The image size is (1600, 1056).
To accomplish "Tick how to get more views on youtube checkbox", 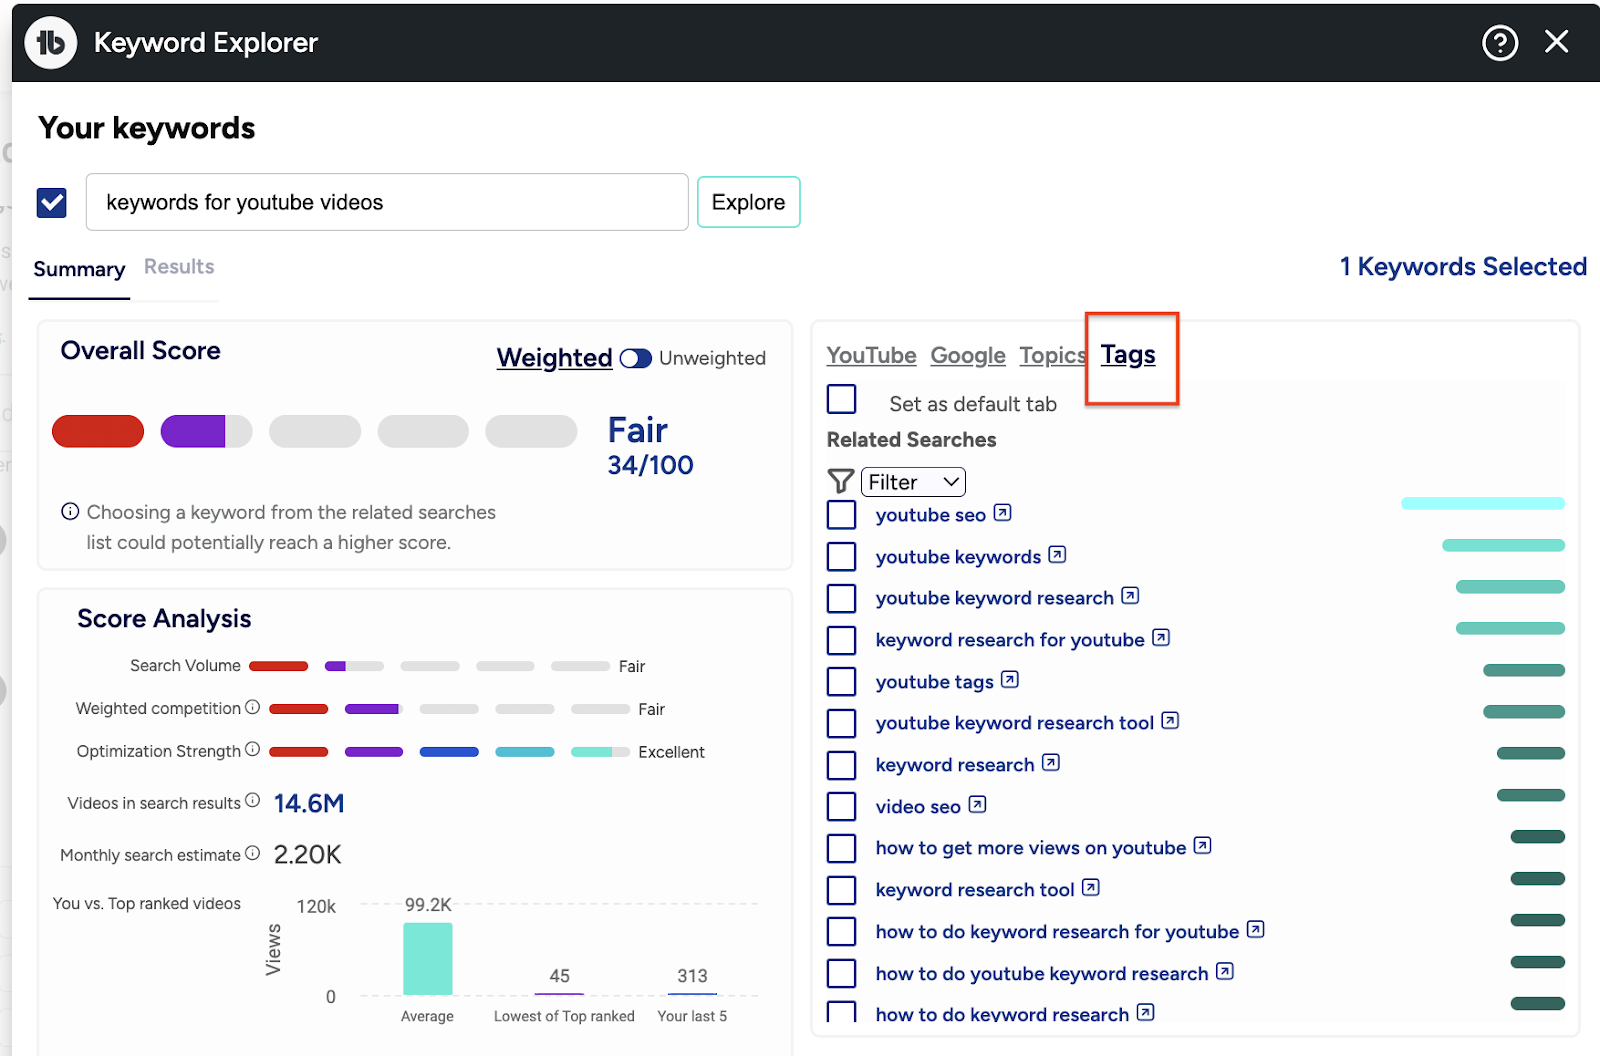I will (842, 848).
